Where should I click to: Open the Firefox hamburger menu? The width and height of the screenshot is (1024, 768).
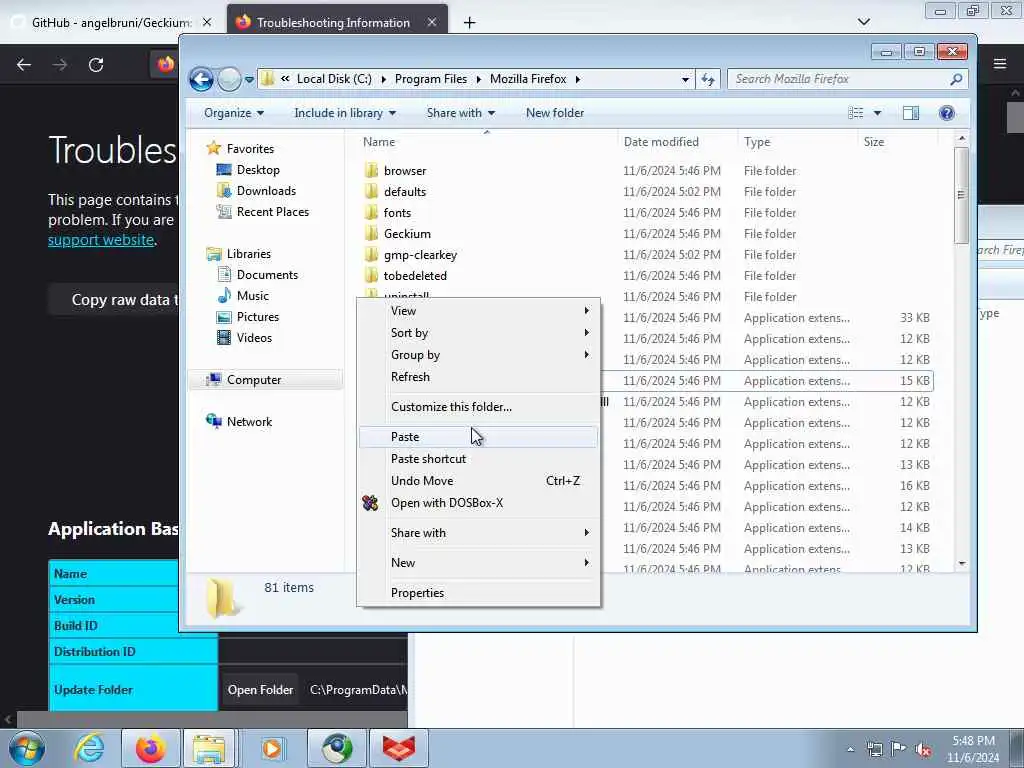[x=1000, y=64]
